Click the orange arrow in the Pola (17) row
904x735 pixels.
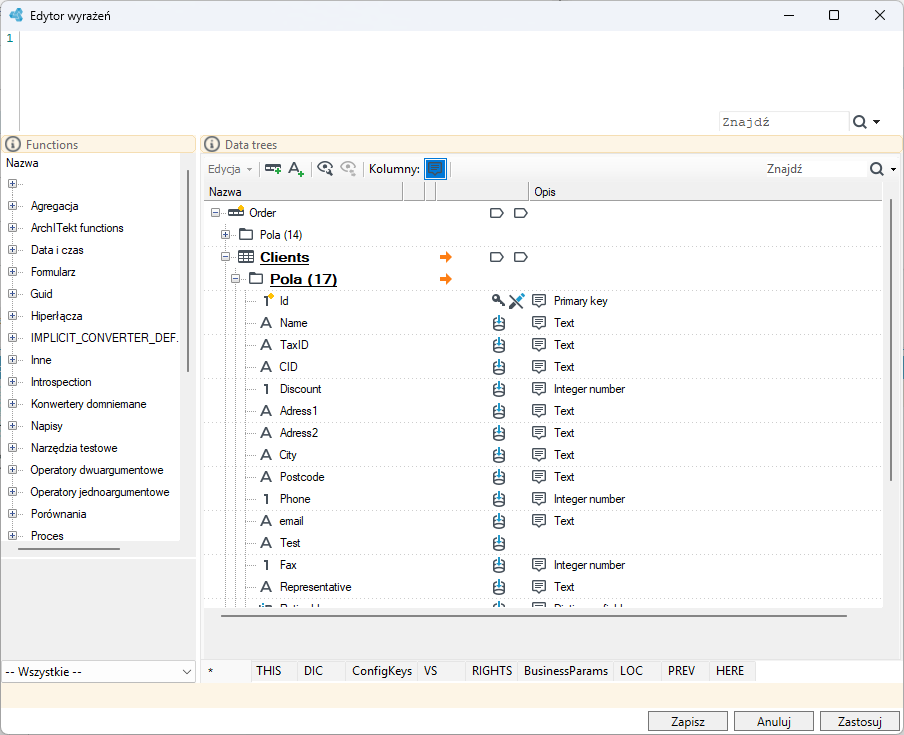pyautogui.click(x=445, y=279)
